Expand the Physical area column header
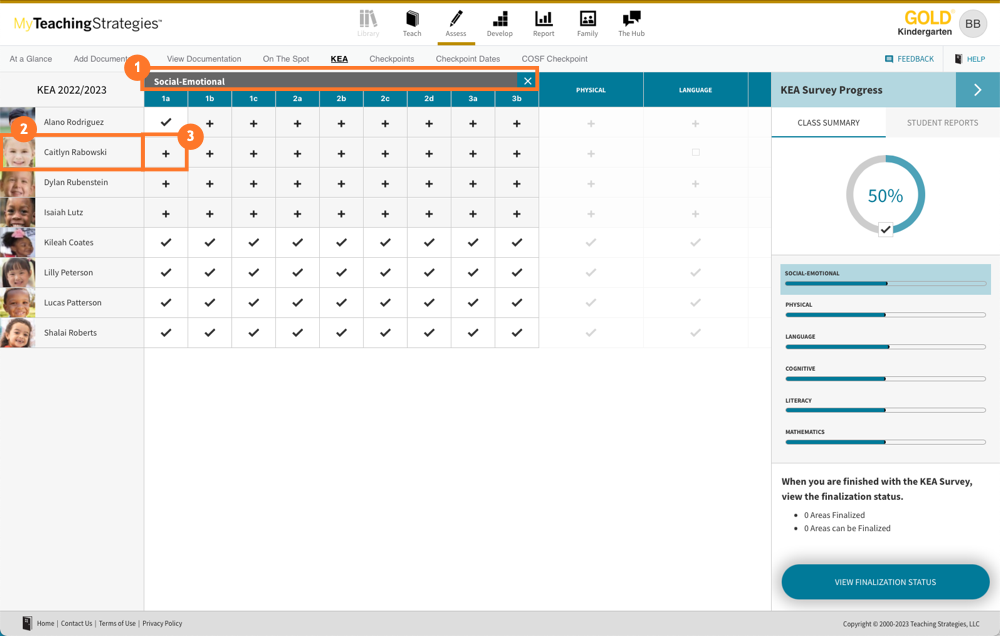Viewport: 1000px width, 636px height. point(591,90)
